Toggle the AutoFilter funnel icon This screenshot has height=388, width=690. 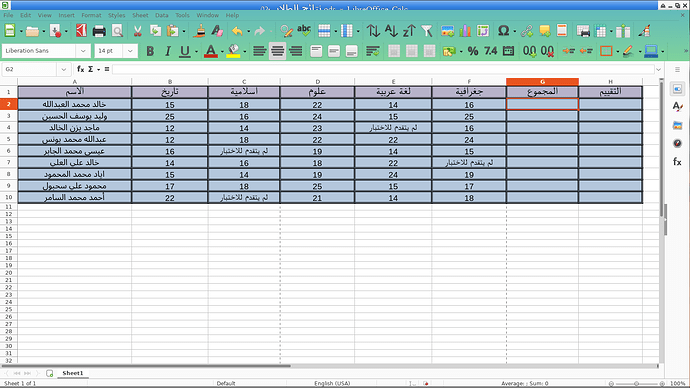point(426,31)
